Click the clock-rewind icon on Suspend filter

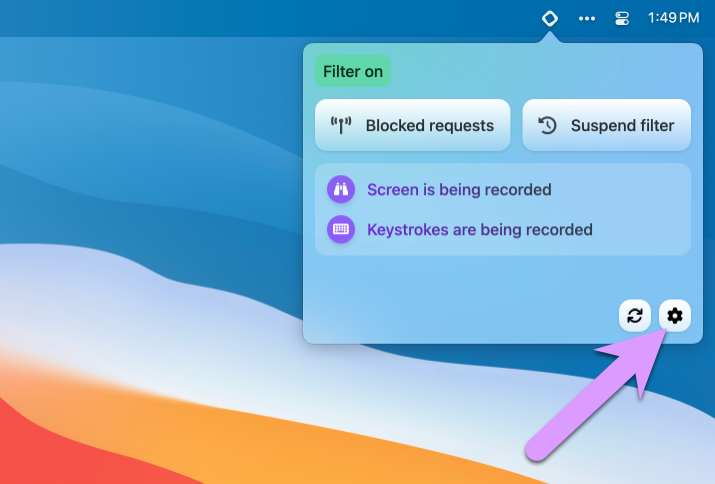[x=547, y=126]
